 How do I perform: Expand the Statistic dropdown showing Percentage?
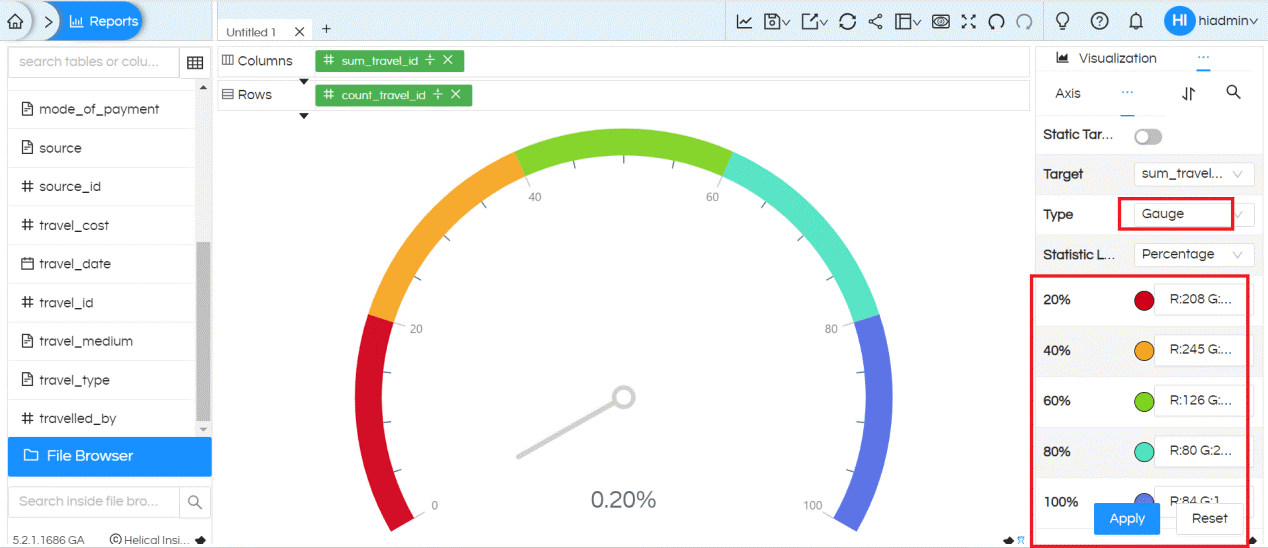[1194, 254]
